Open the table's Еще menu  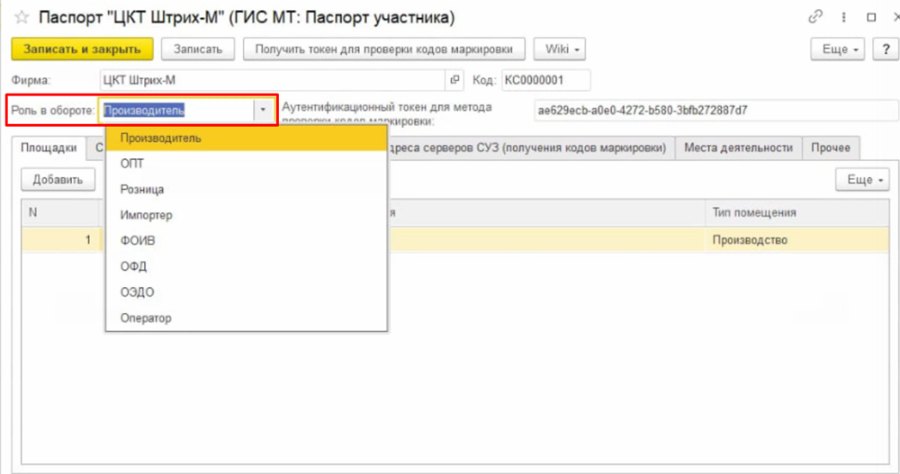pyautogui.click(x=862, y=180)
